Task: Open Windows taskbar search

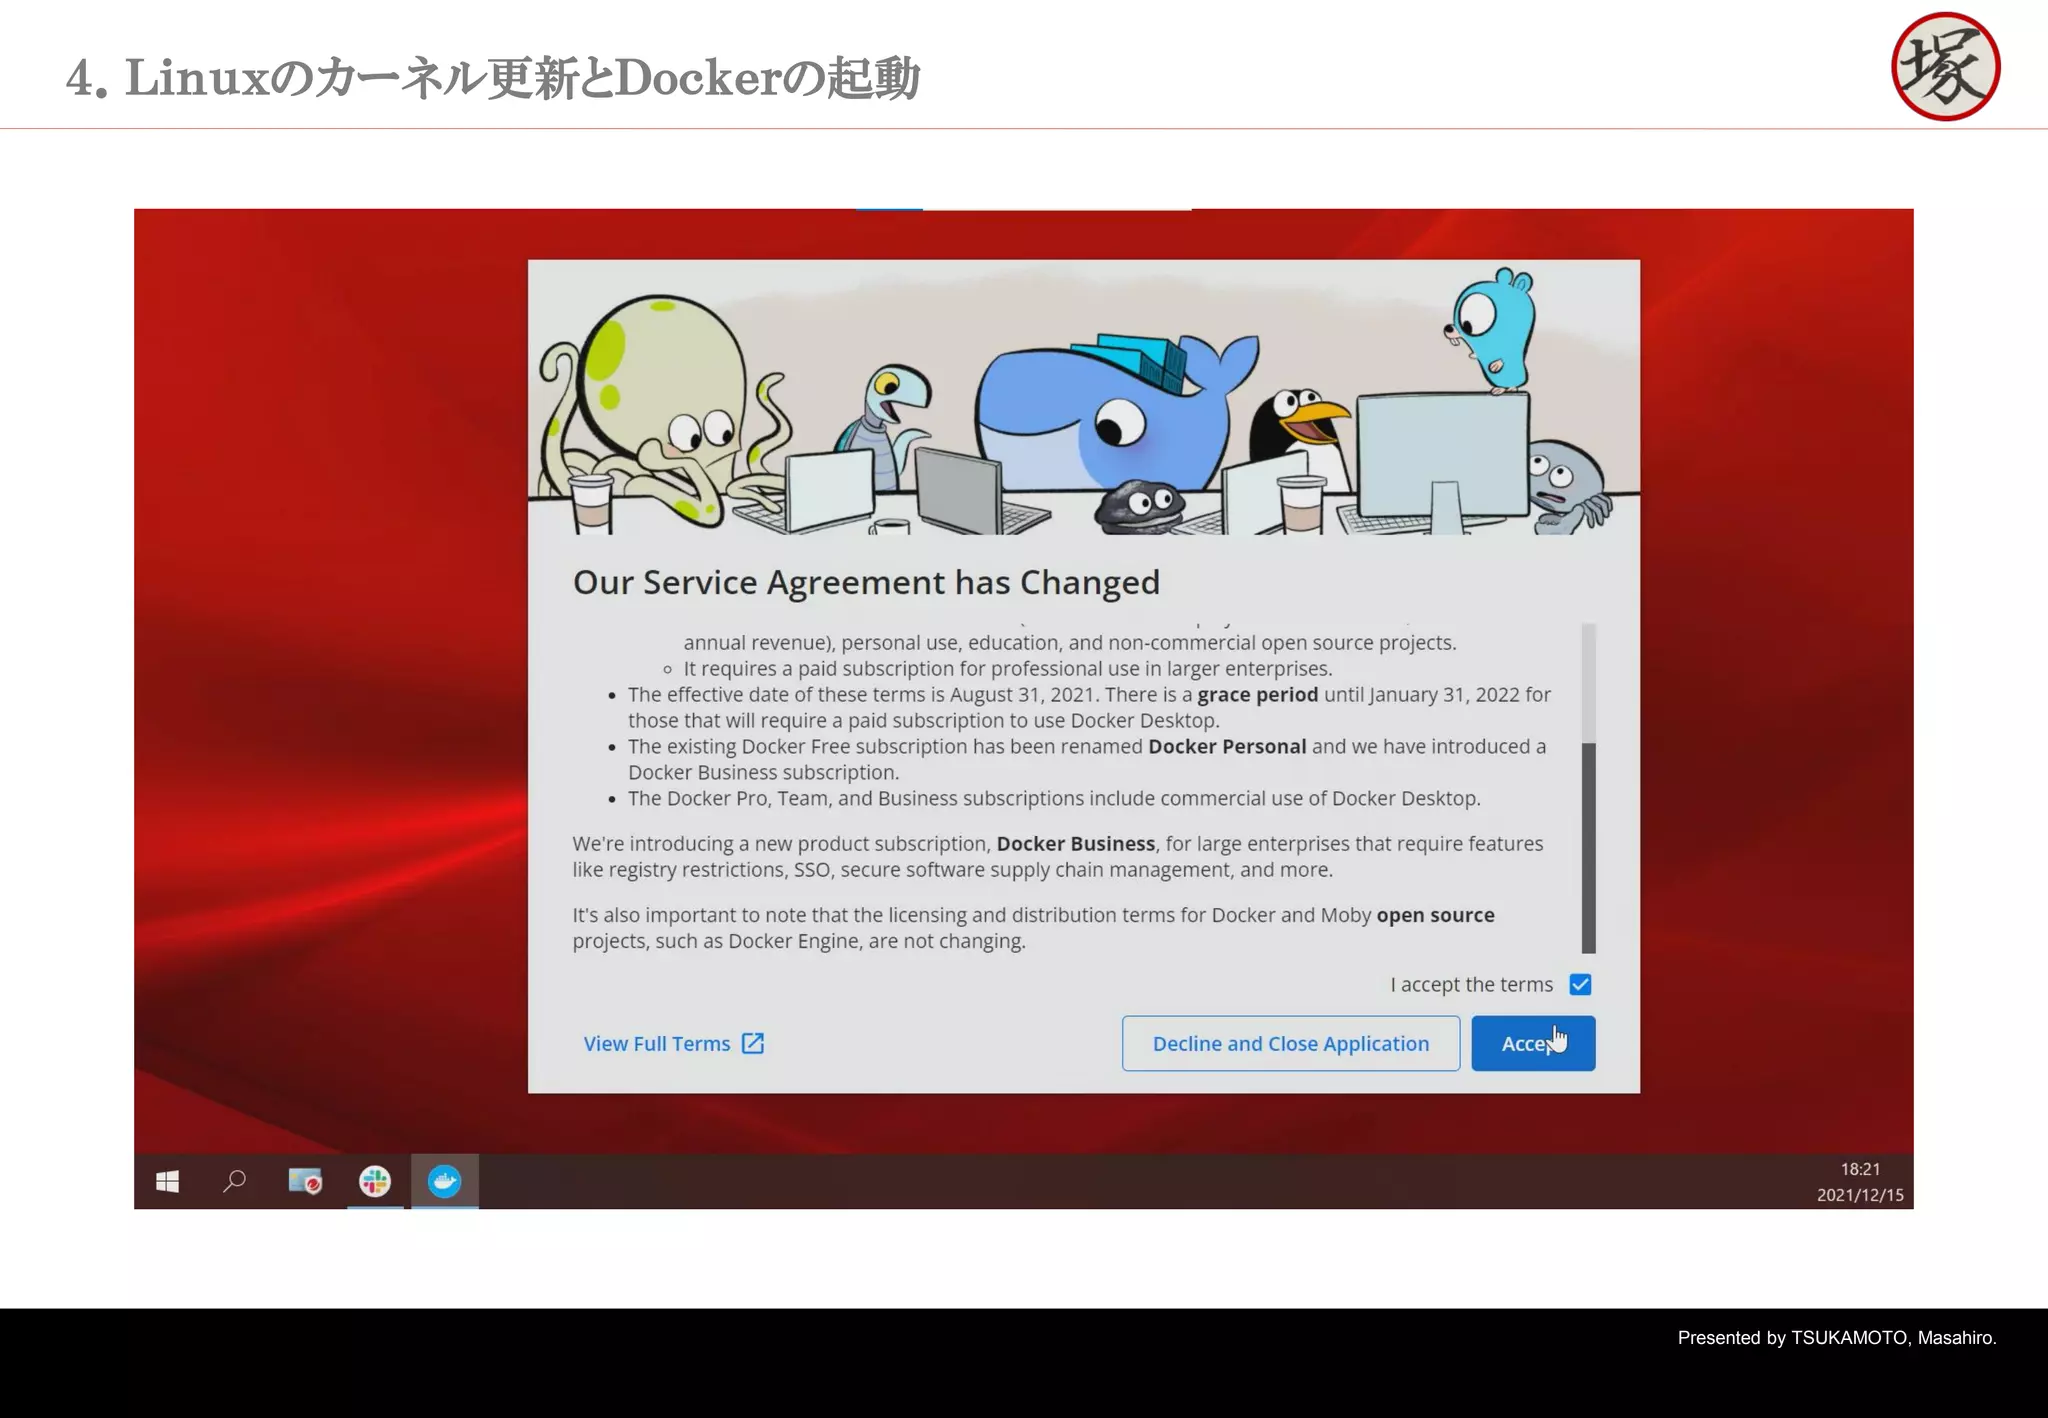Action: pyautogui.click(x=235, y=1181)
